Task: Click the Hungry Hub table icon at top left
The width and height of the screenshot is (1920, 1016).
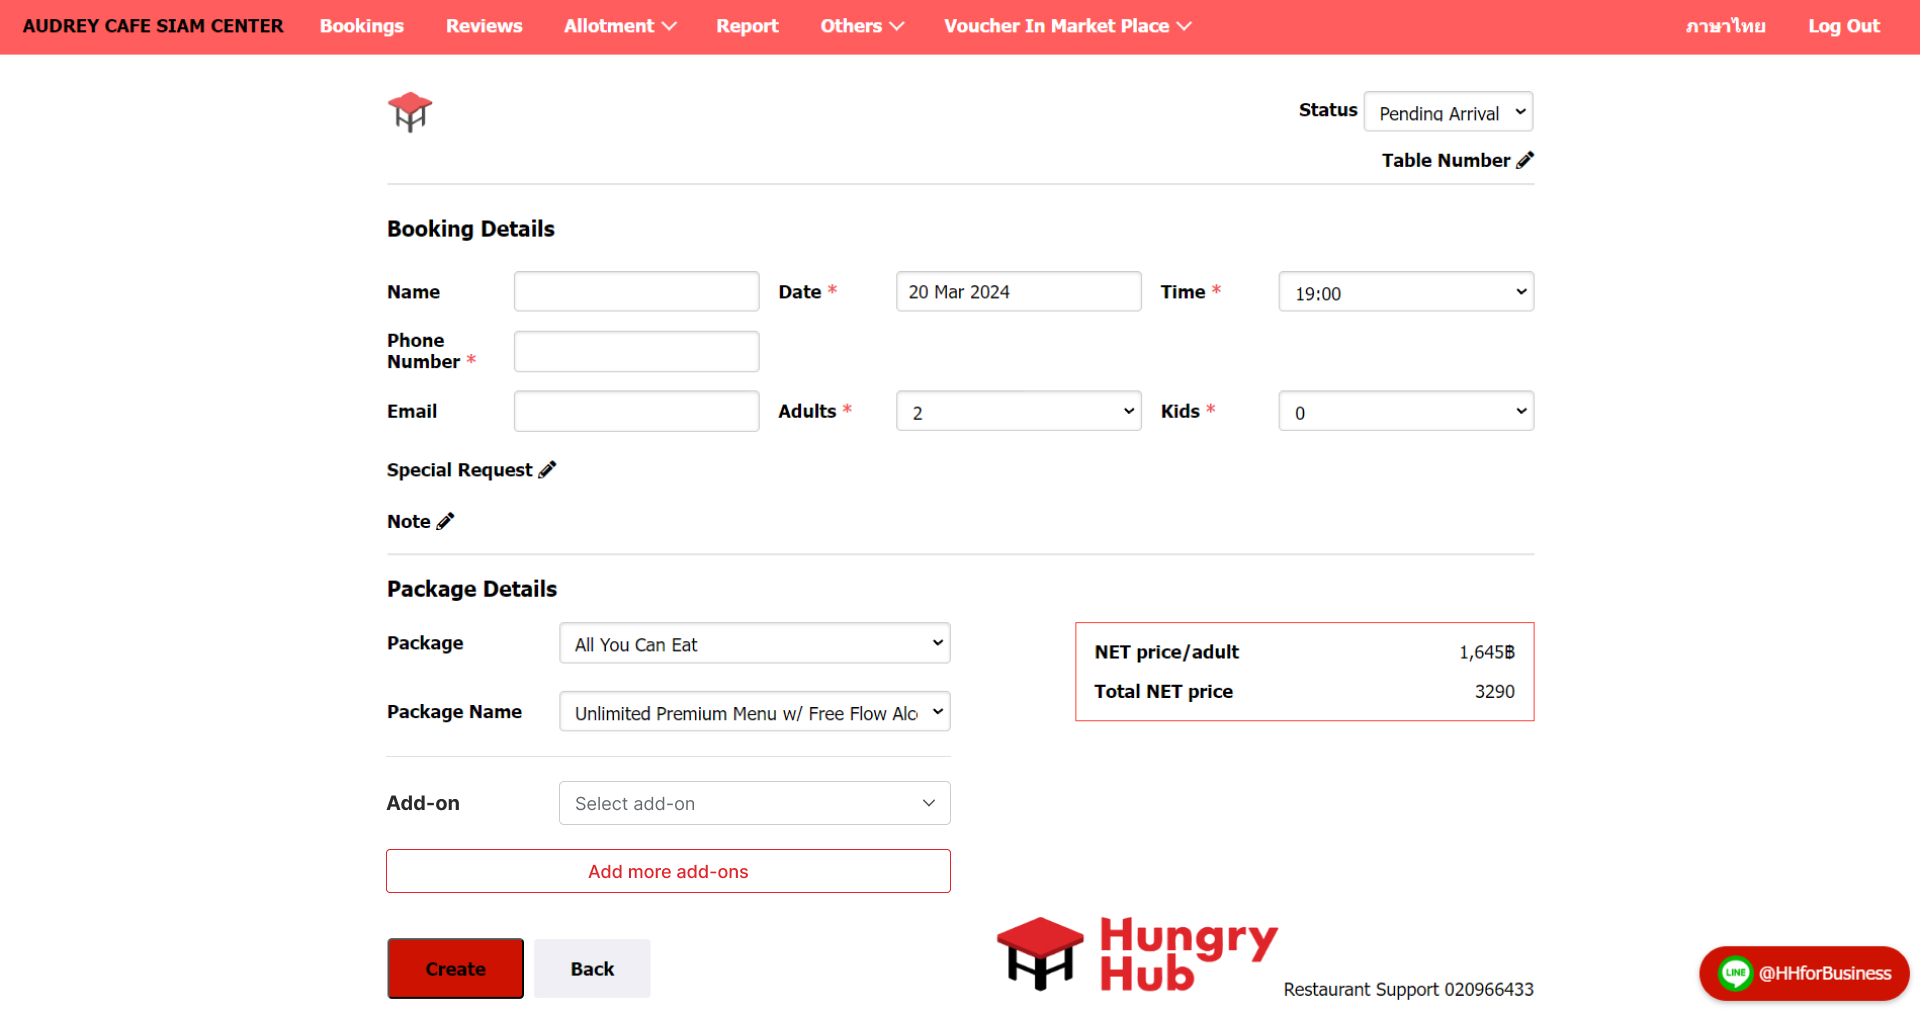Action: (x=409, y=112)
